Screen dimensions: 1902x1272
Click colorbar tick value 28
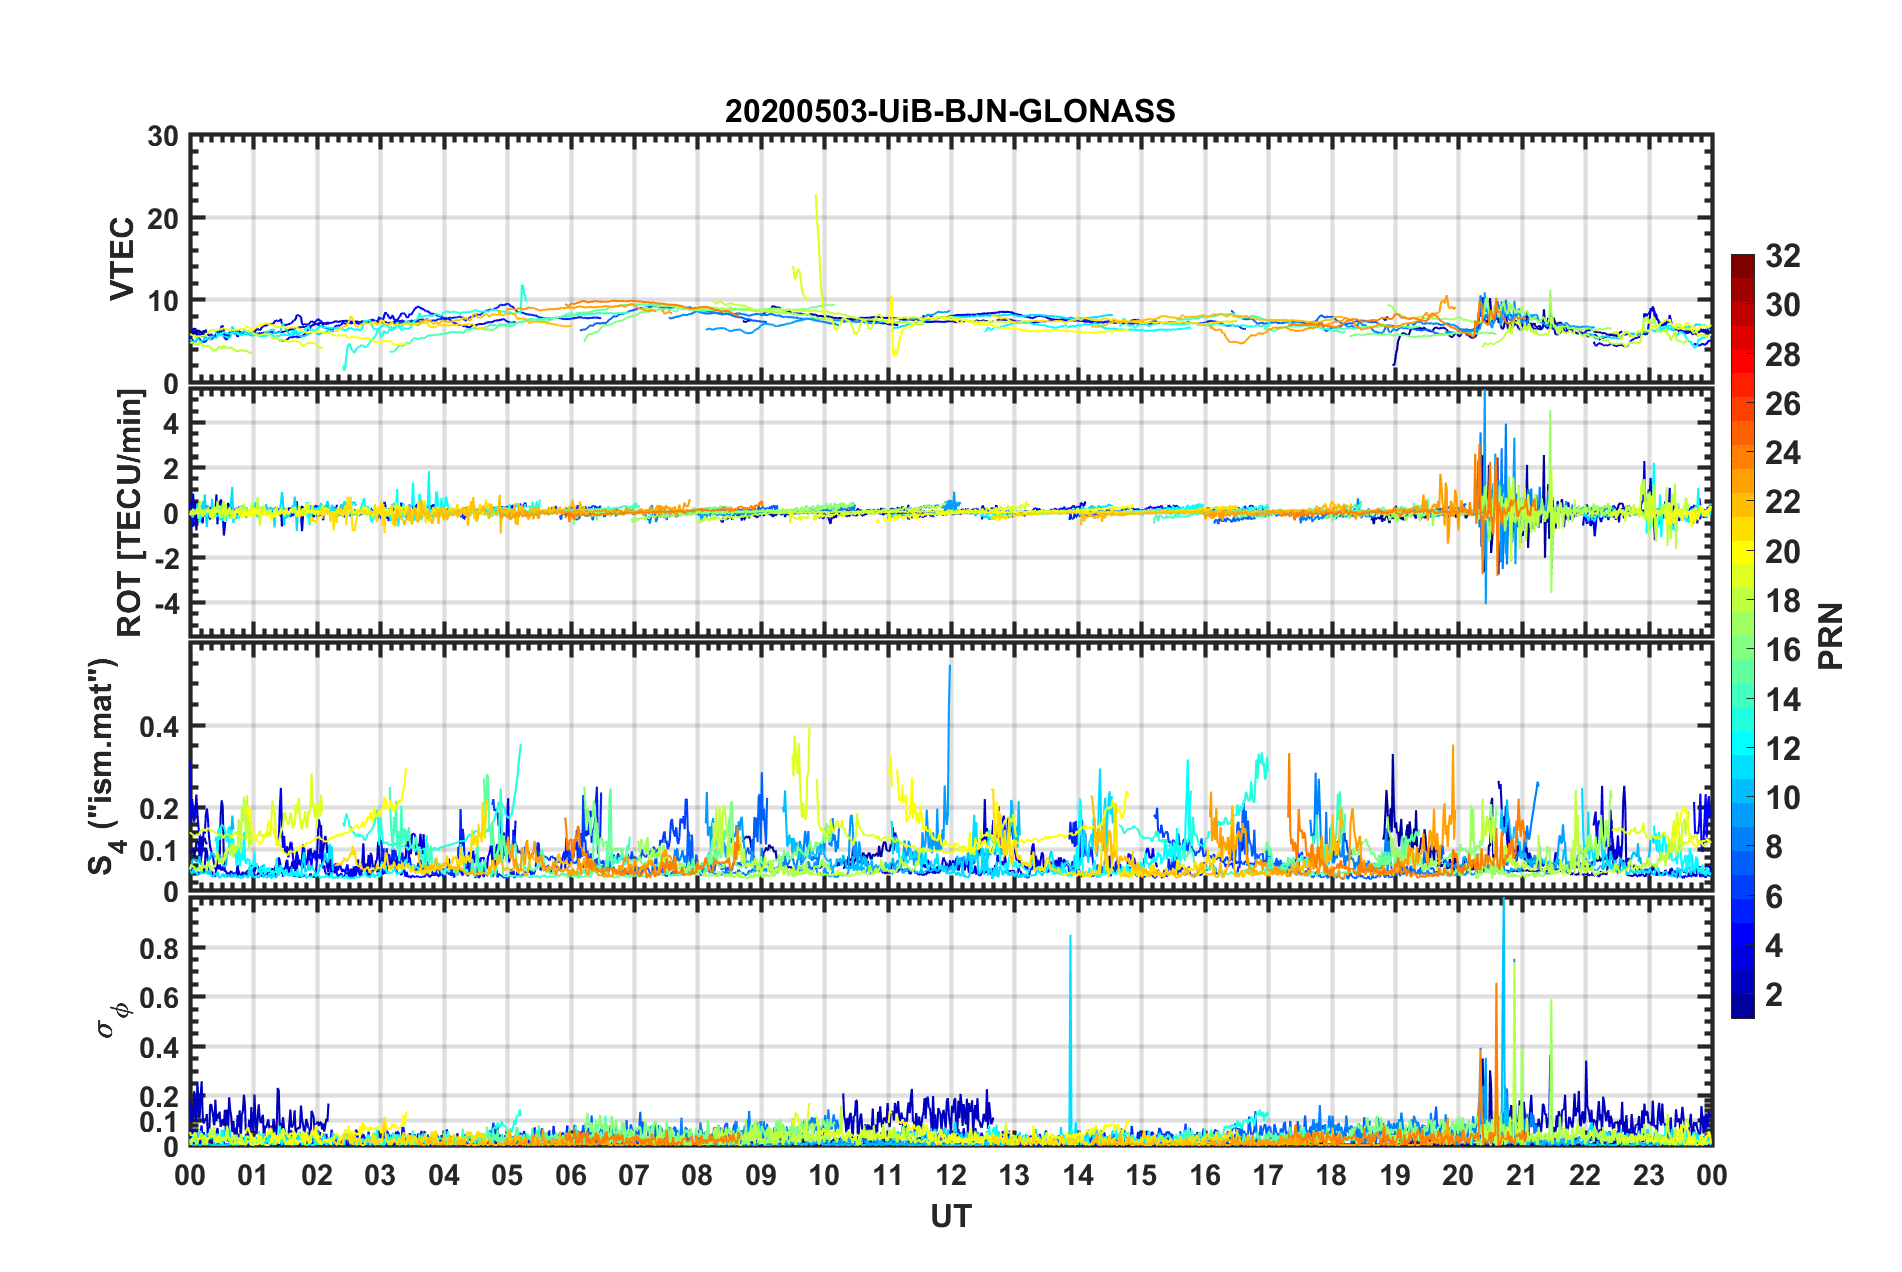[x=1783, y=355]
